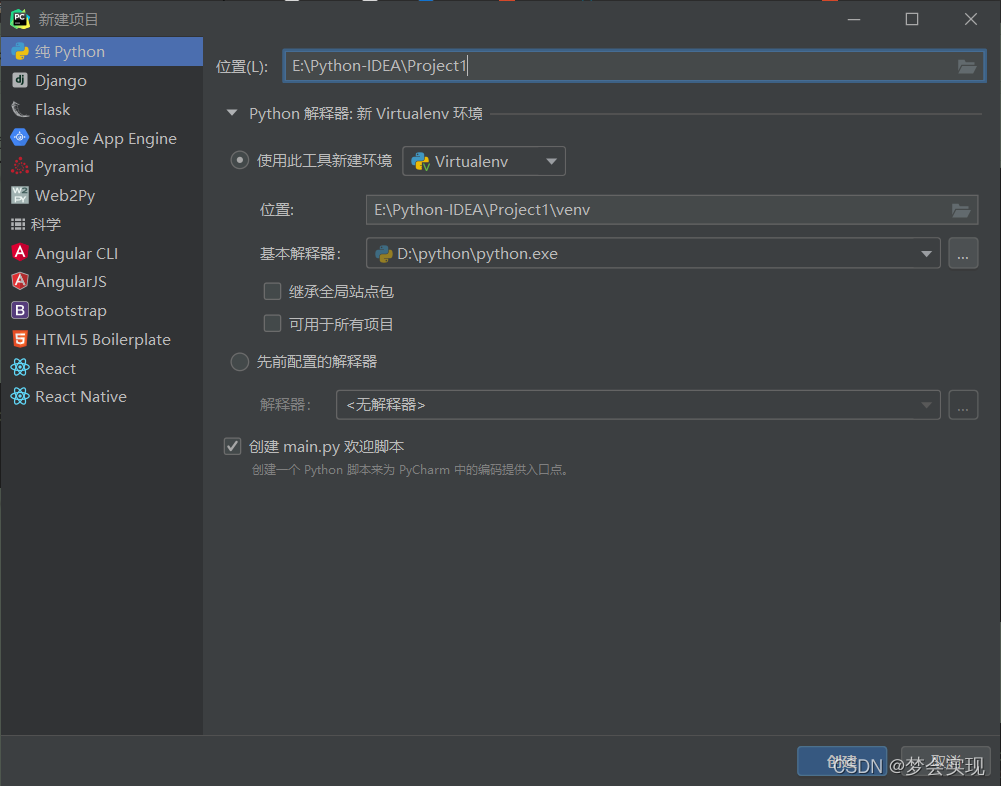The width and height of the screenshot is (1001, 786).
Task: Select the Django project type
Action: [x=102, y=80]
